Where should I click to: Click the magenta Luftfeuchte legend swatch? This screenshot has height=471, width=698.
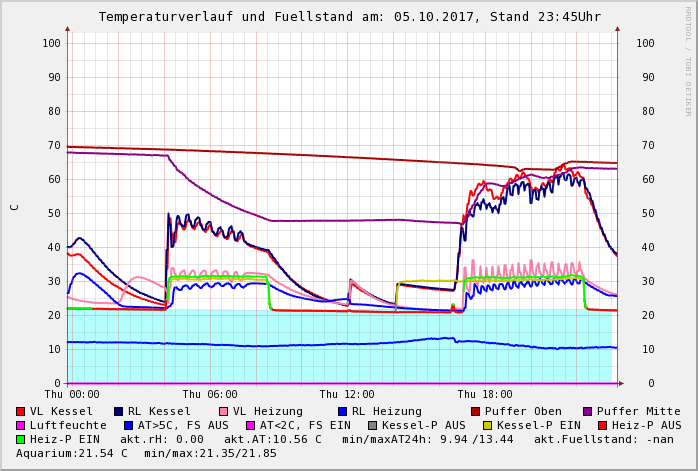tap(21, 425)
